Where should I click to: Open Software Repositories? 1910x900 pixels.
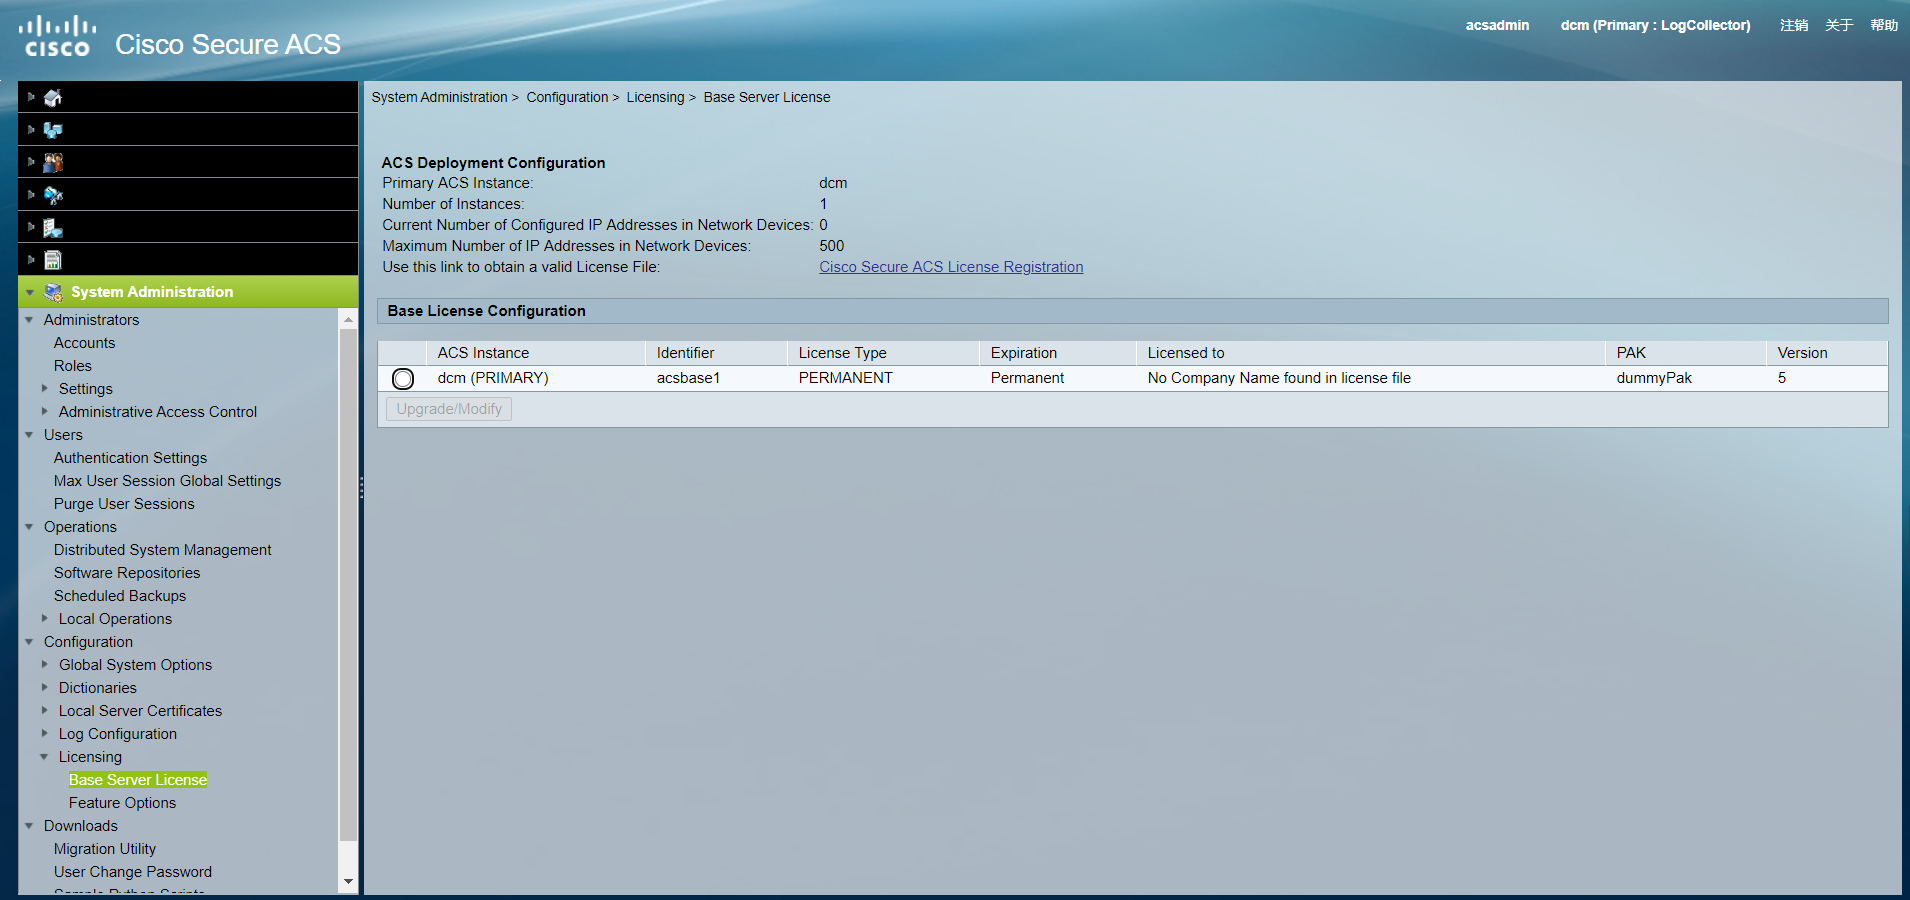127,573
